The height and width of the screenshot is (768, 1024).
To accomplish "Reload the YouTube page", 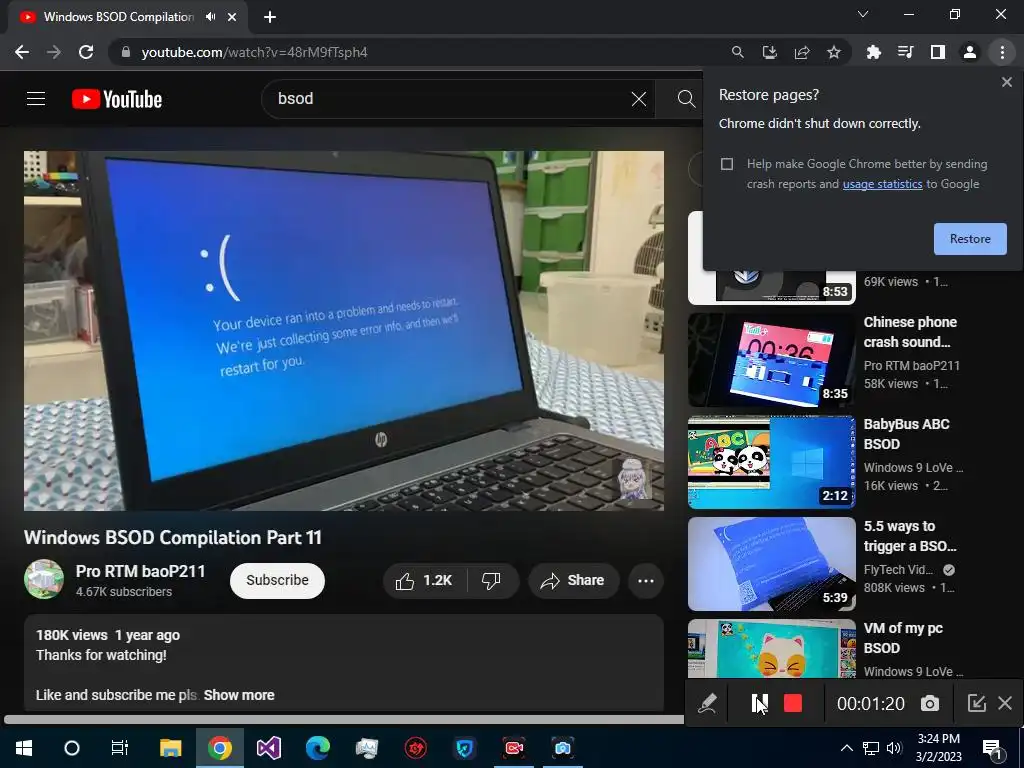I will (86, 52).
